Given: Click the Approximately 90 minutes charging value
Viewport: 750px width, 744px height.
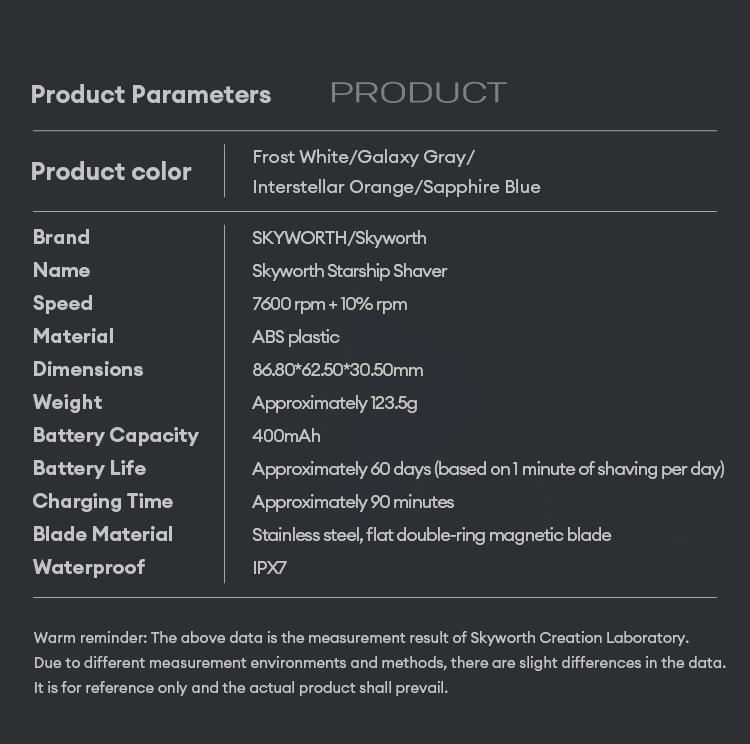Looking at the screenshot, I should coord(353,502).
